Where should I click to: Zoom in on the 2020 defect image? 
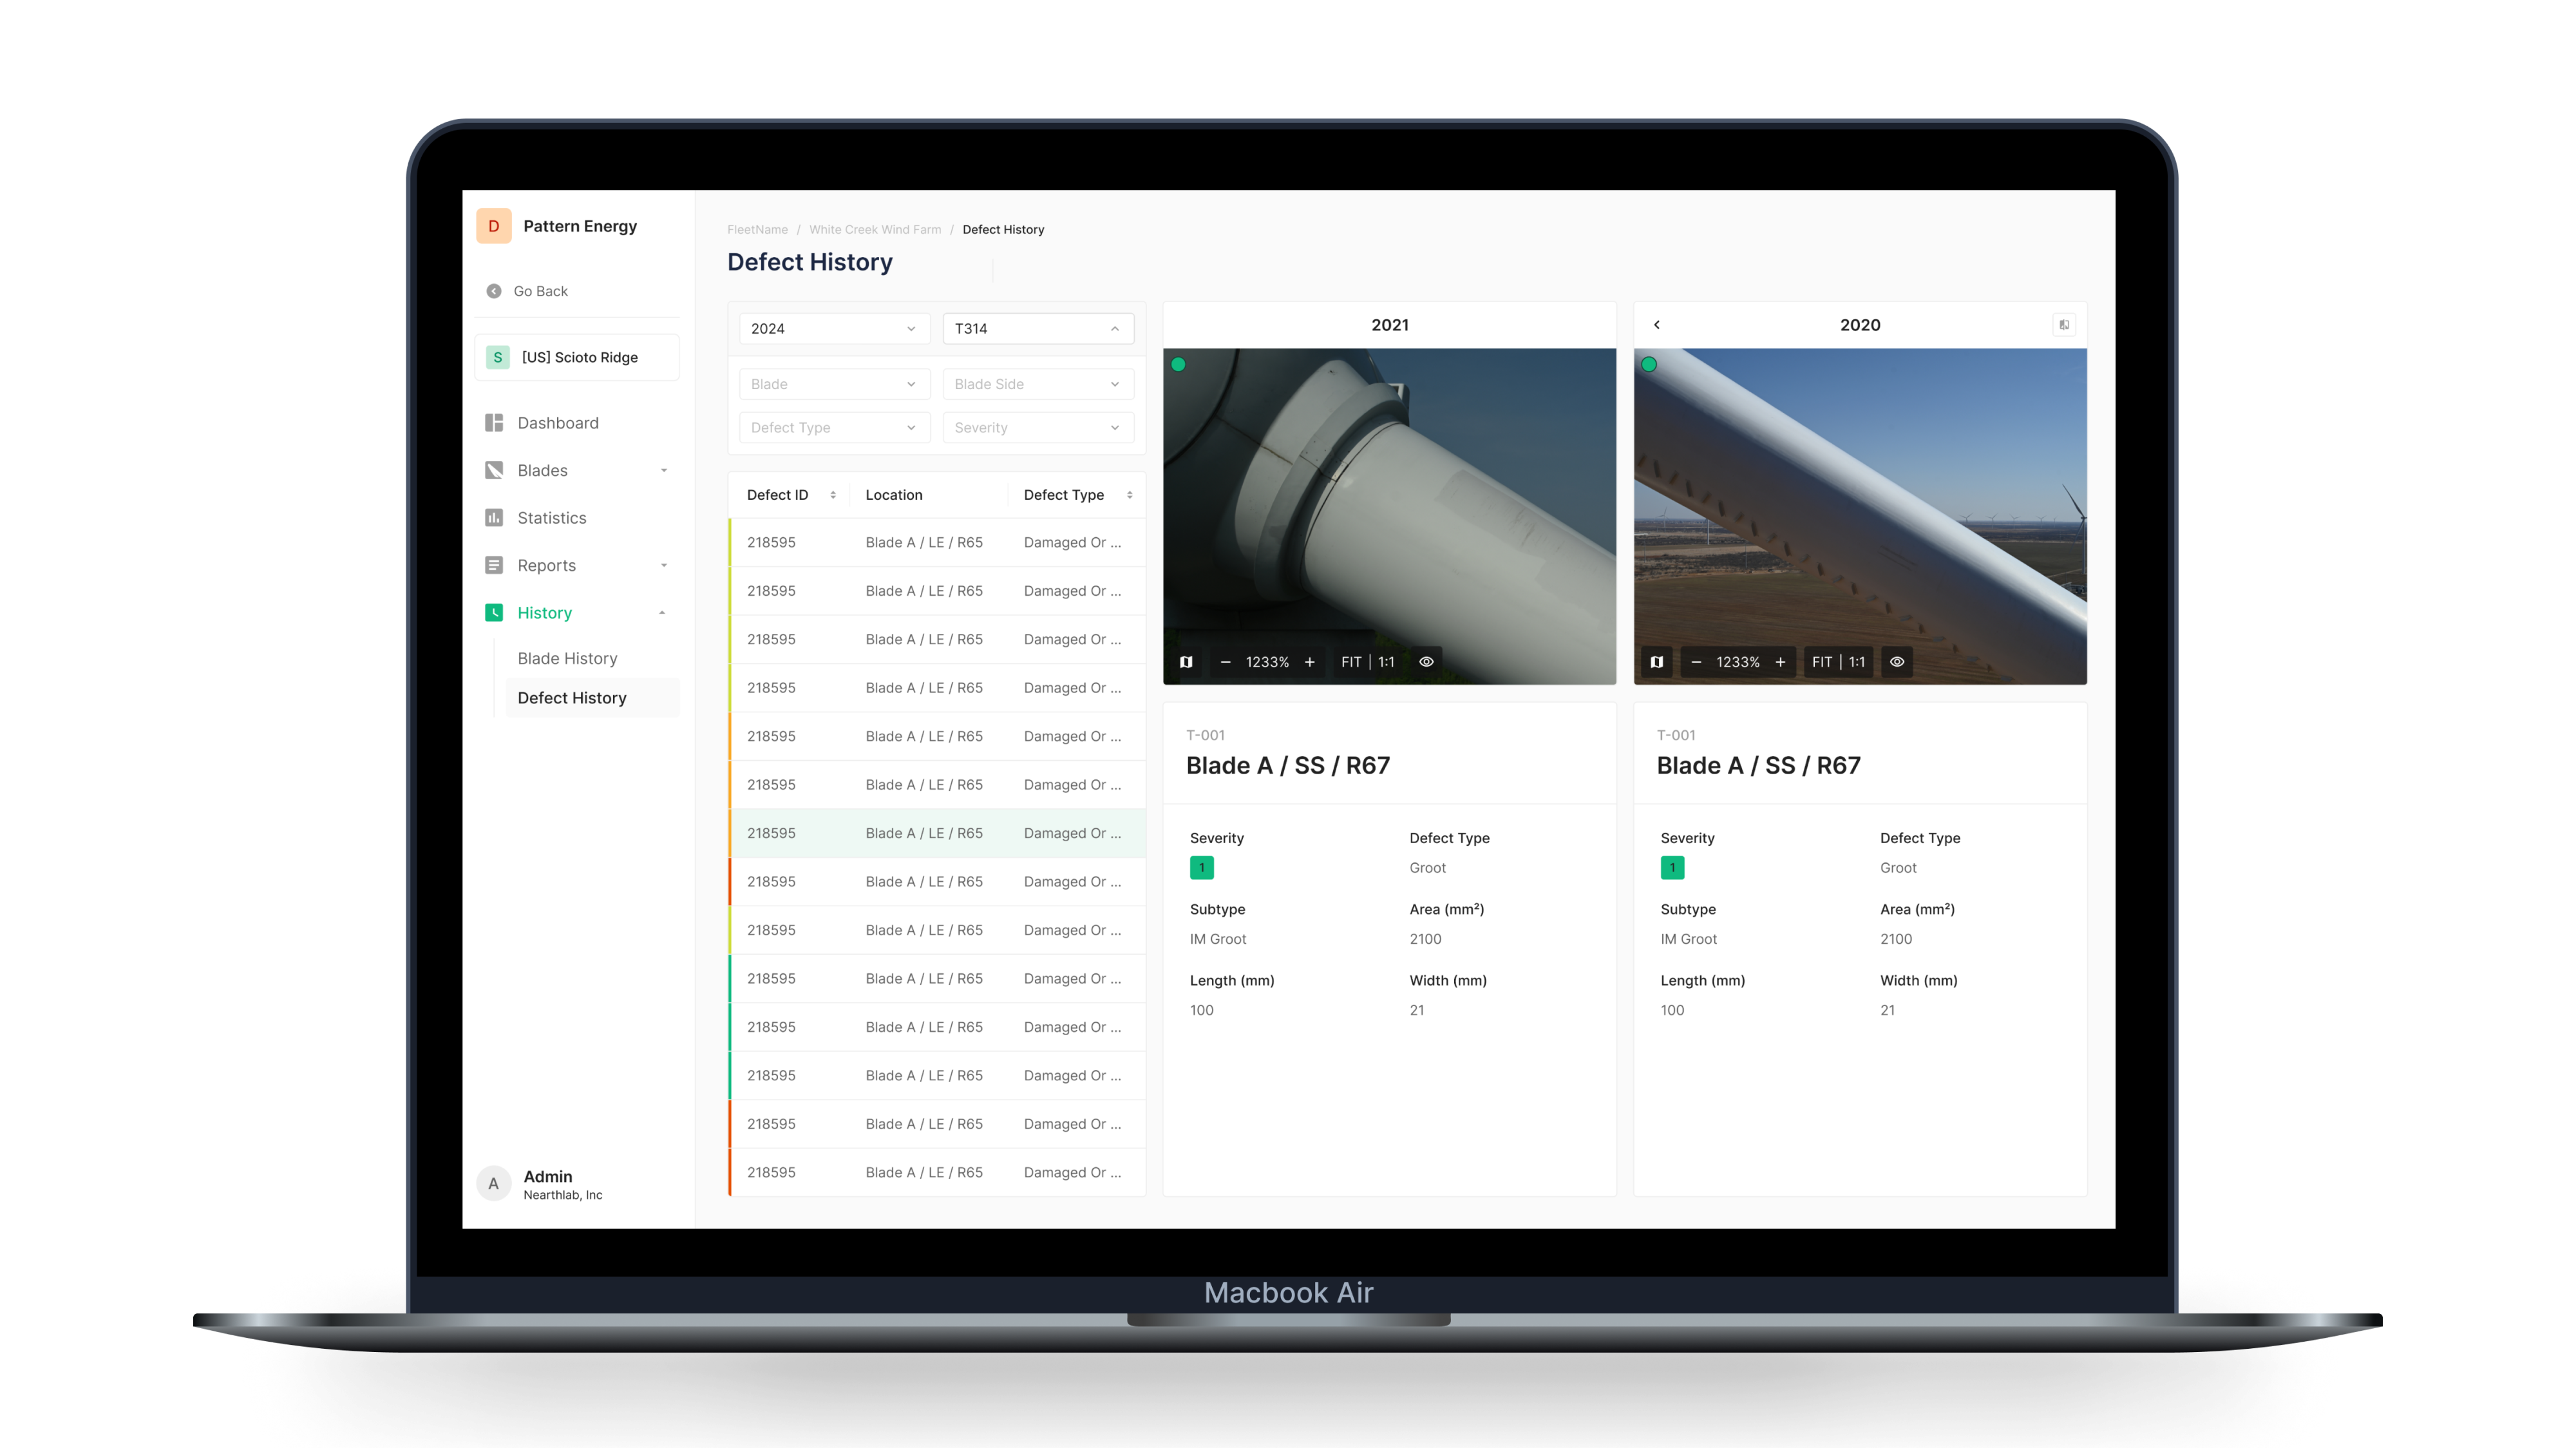click(1781, 661)
